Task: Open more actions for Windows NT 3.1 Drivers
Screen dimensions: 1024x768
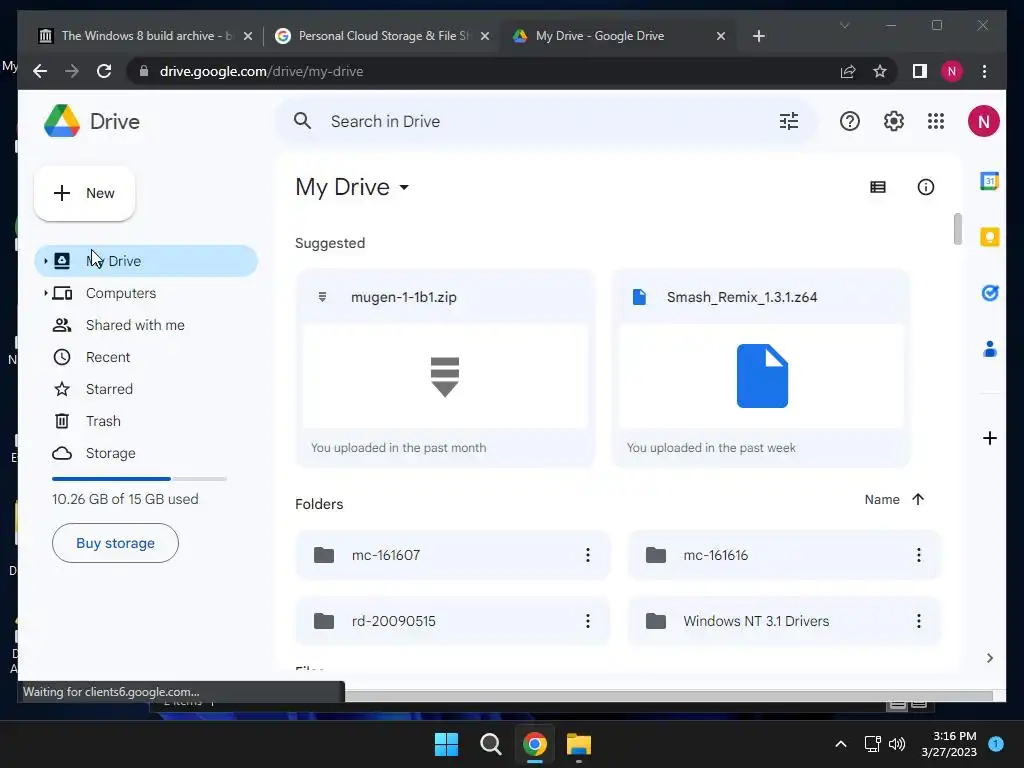Action: [x=919, y=621]
